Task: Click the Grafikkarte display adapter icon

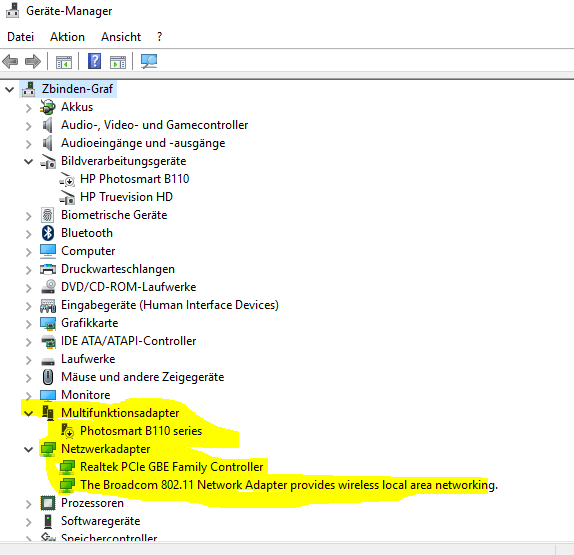Action: click(x=48, y=323)
